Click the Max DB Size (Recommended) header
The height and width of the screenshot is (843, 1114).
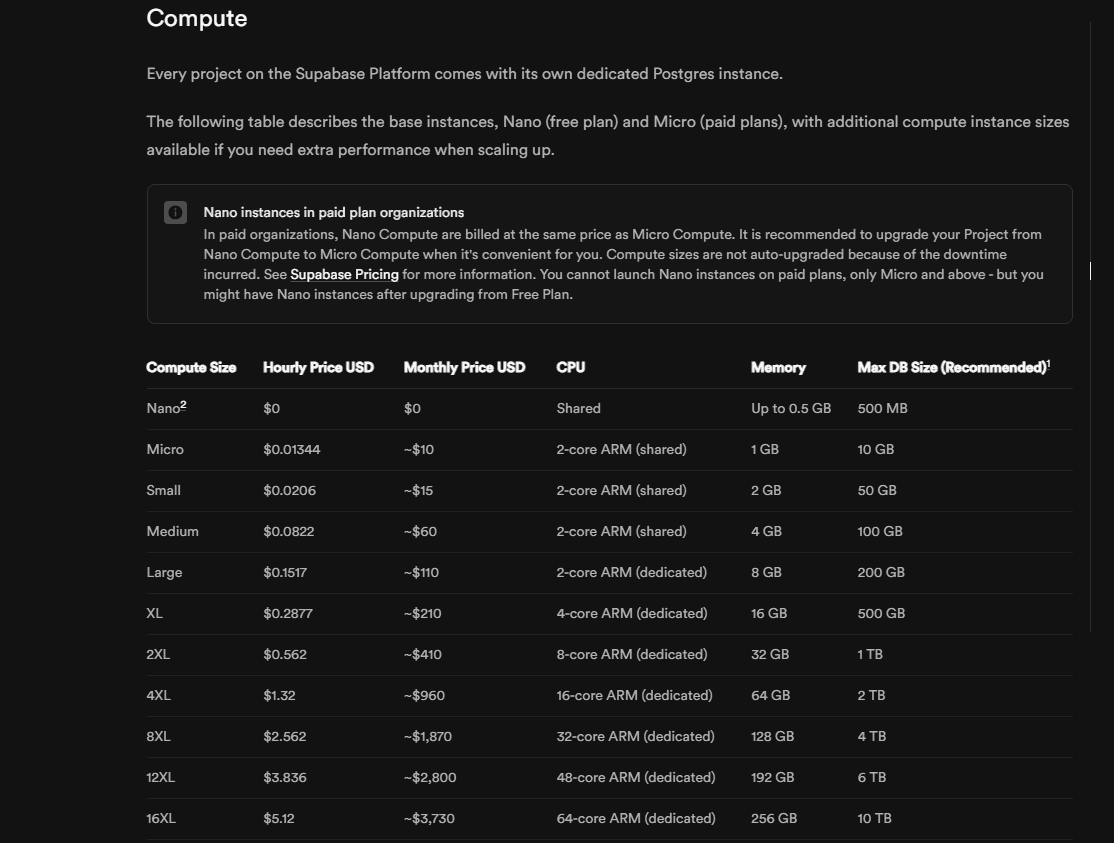[x=951, y=367]
